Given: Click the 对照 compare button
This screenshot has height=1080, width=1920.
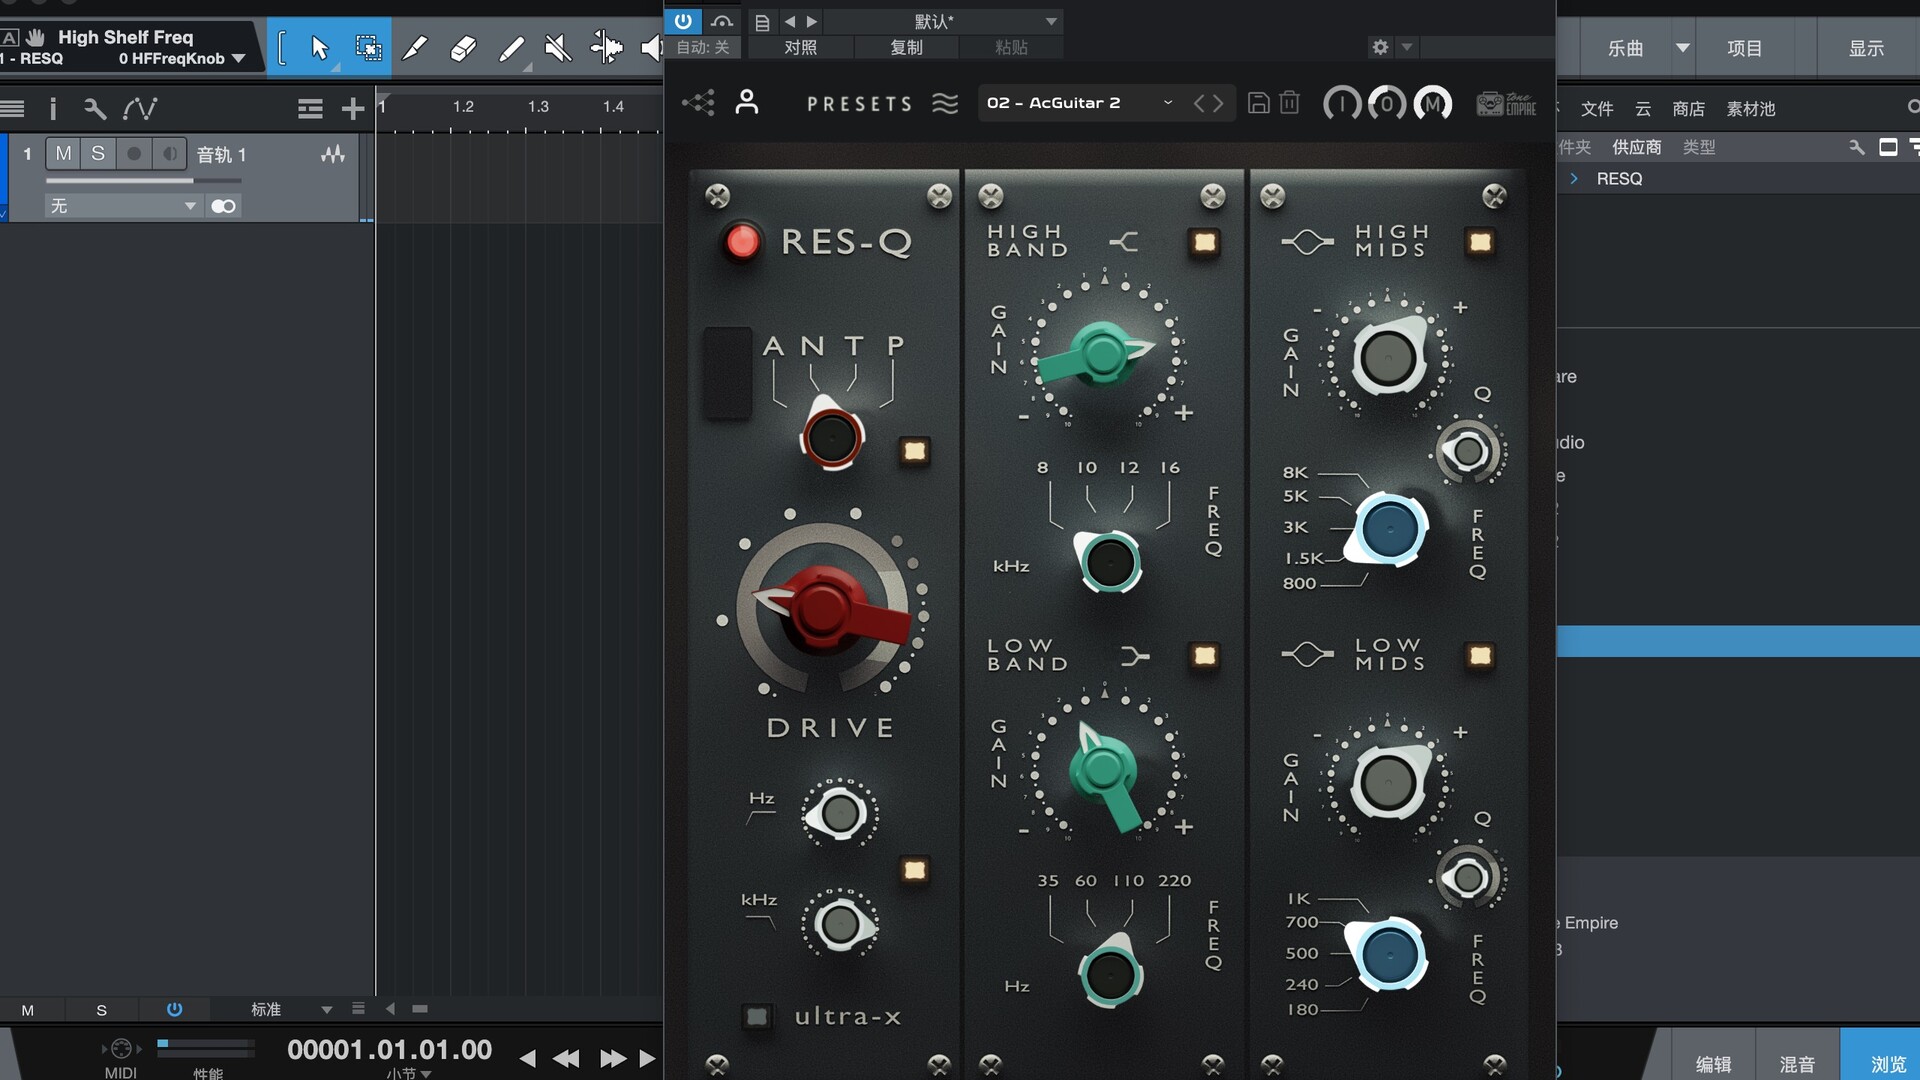Looking at the screenshot, I should click(800, 47).
